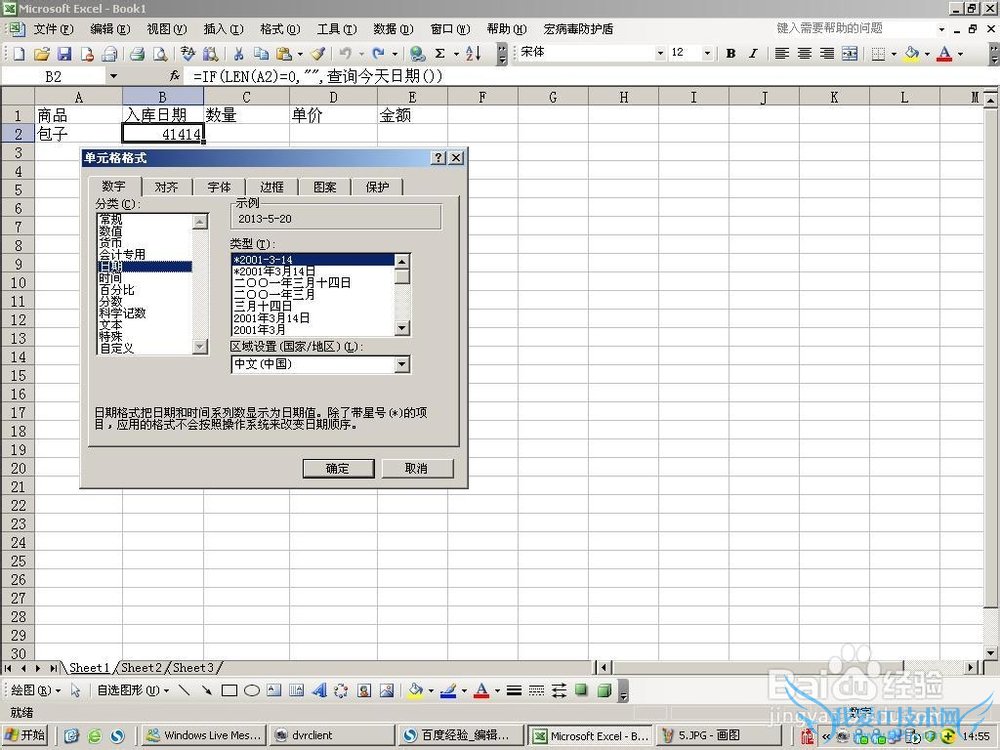Toggle center alignment in the formatting toolbar

tap(804, 53)
